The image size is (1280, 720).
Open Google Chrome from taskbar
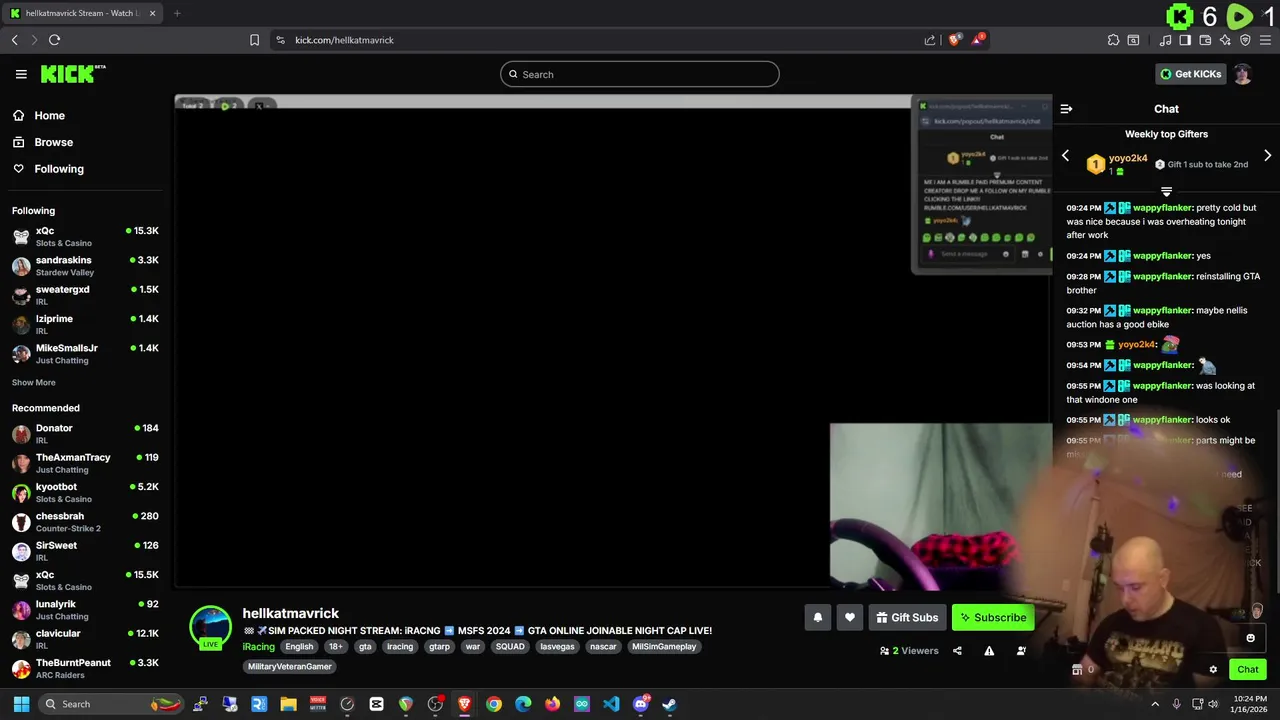tap(494, 704)
